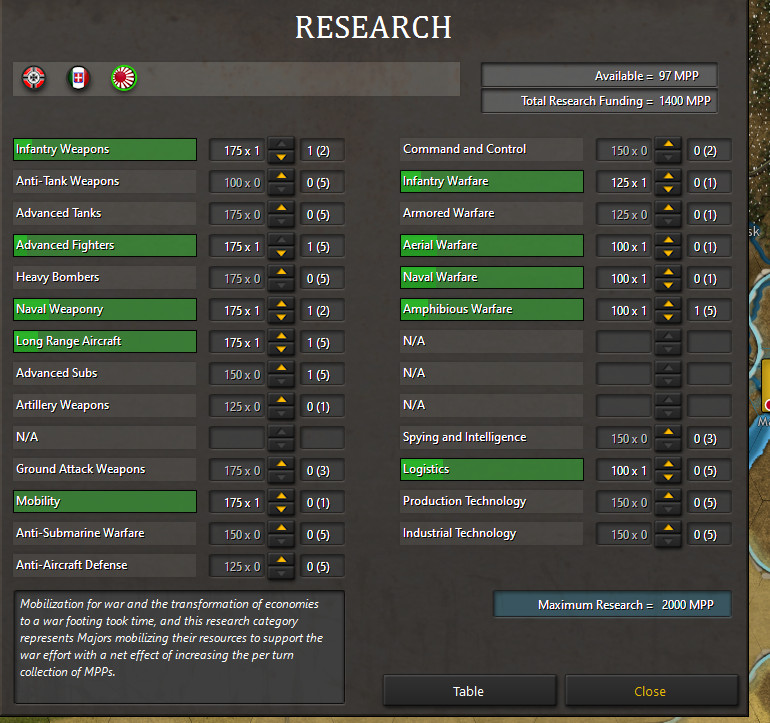Click the Maximum Research 2000 MPP bar
The height and width of the screenshot is (723, 770).
[x=612, y=604]
